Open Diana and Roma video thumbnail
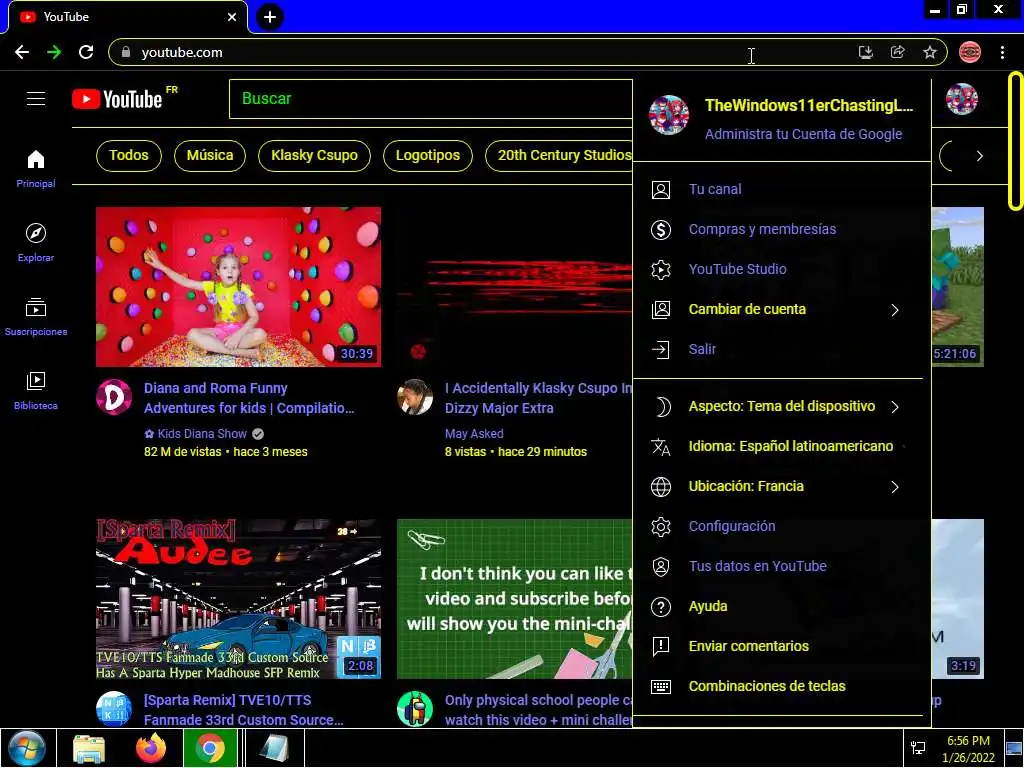Image resolution: width=1024 pixels, height=768 pixels. [x=238, y=287]
